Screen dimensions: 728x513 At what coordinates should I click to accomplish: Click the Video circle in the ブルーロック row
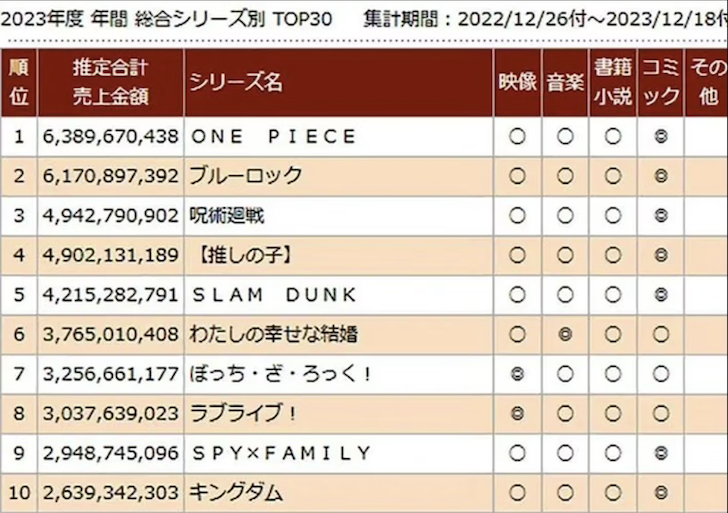click(x=517, y=176)
